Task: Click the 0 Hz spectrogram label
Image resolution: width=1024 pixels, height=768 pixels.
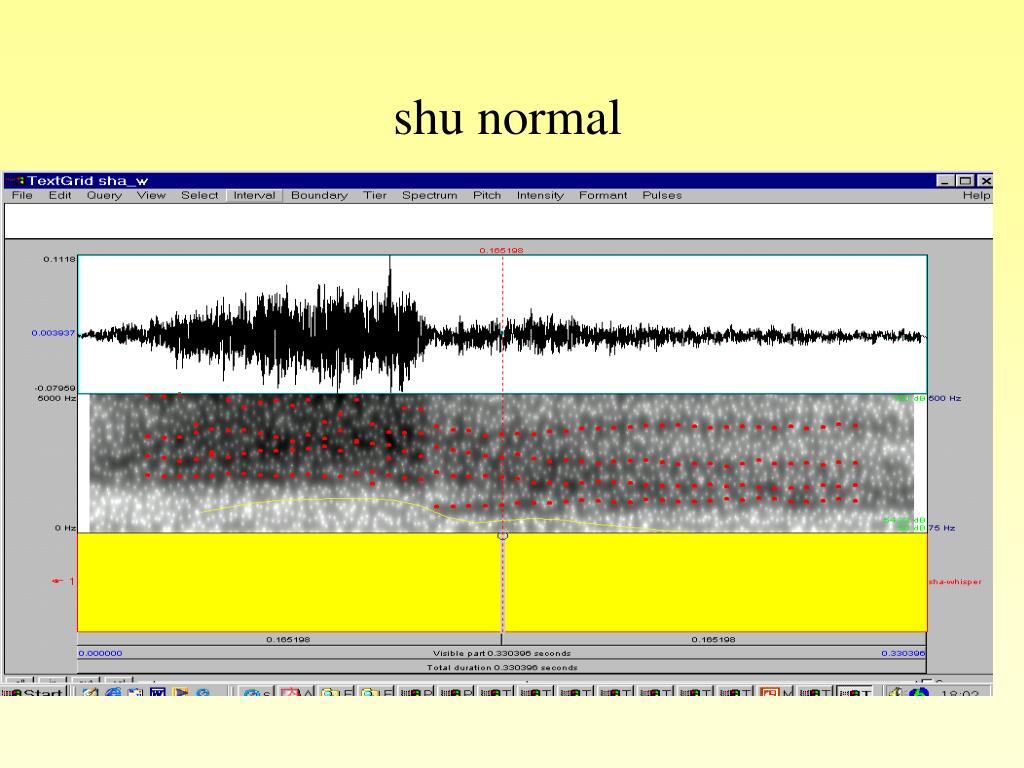Action: click(65, 528)
